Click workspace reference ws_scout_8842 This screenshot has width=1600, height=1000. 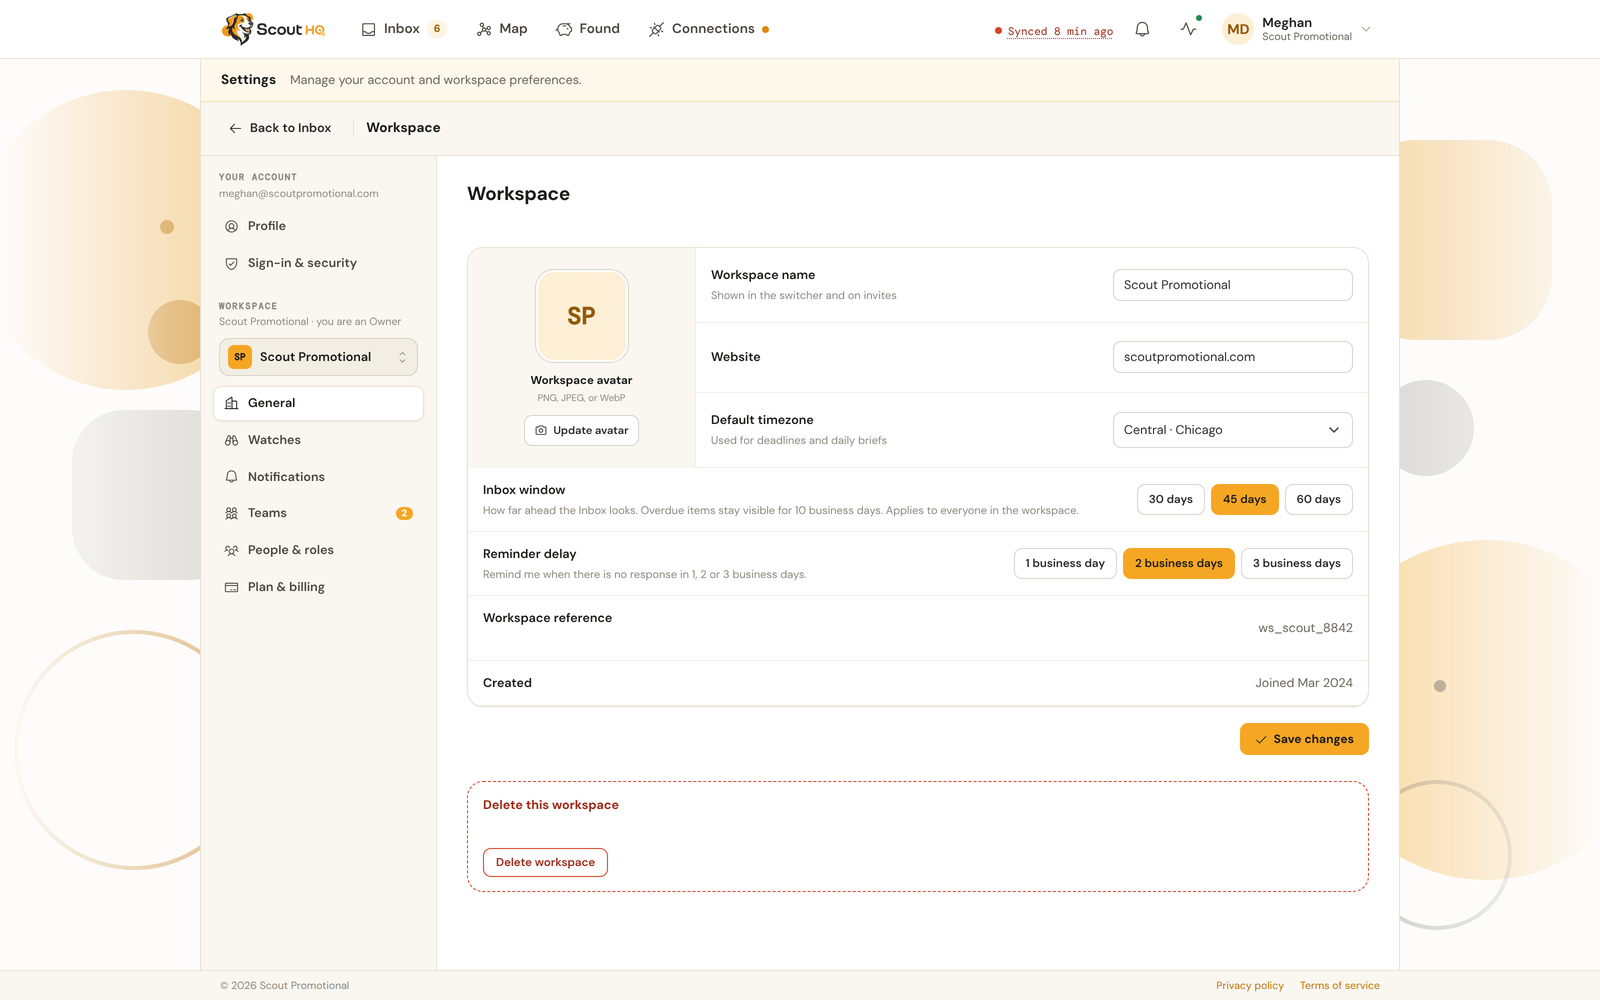click(x=1305, y=628)
